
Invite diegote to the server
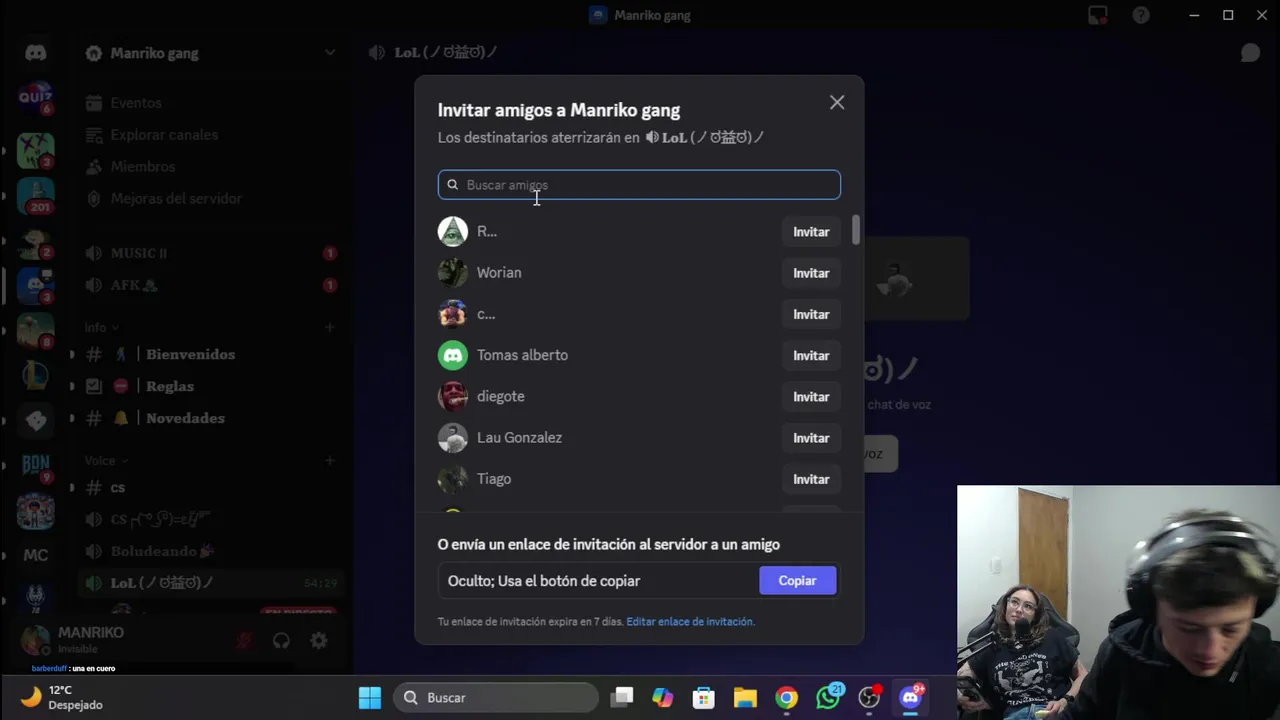[x=811, y=397]
